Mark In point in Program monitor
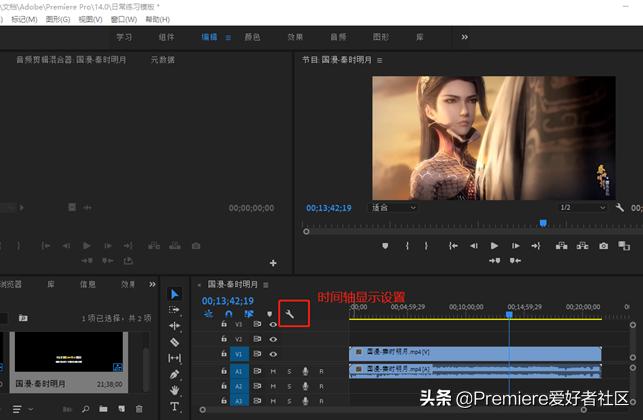643x420 pixels. (x=407, y=246)
